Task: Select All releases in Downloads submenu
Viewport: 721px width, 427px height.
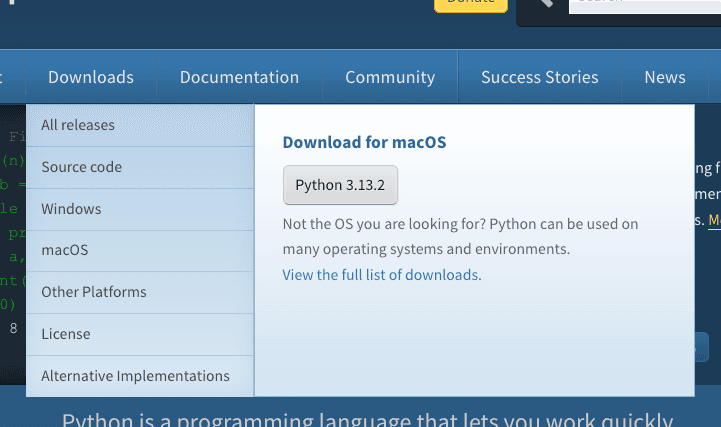Action: [140, 125]
